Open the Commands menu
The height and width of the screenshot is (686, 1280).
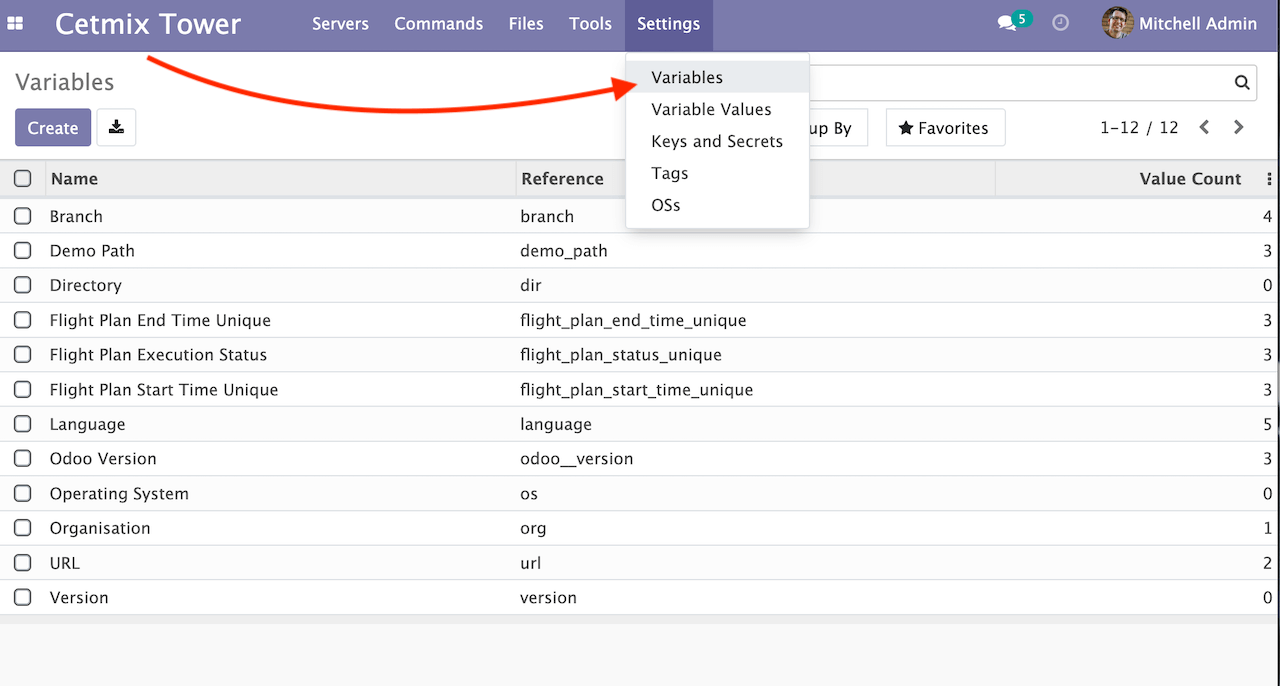[x=438, y=22]
